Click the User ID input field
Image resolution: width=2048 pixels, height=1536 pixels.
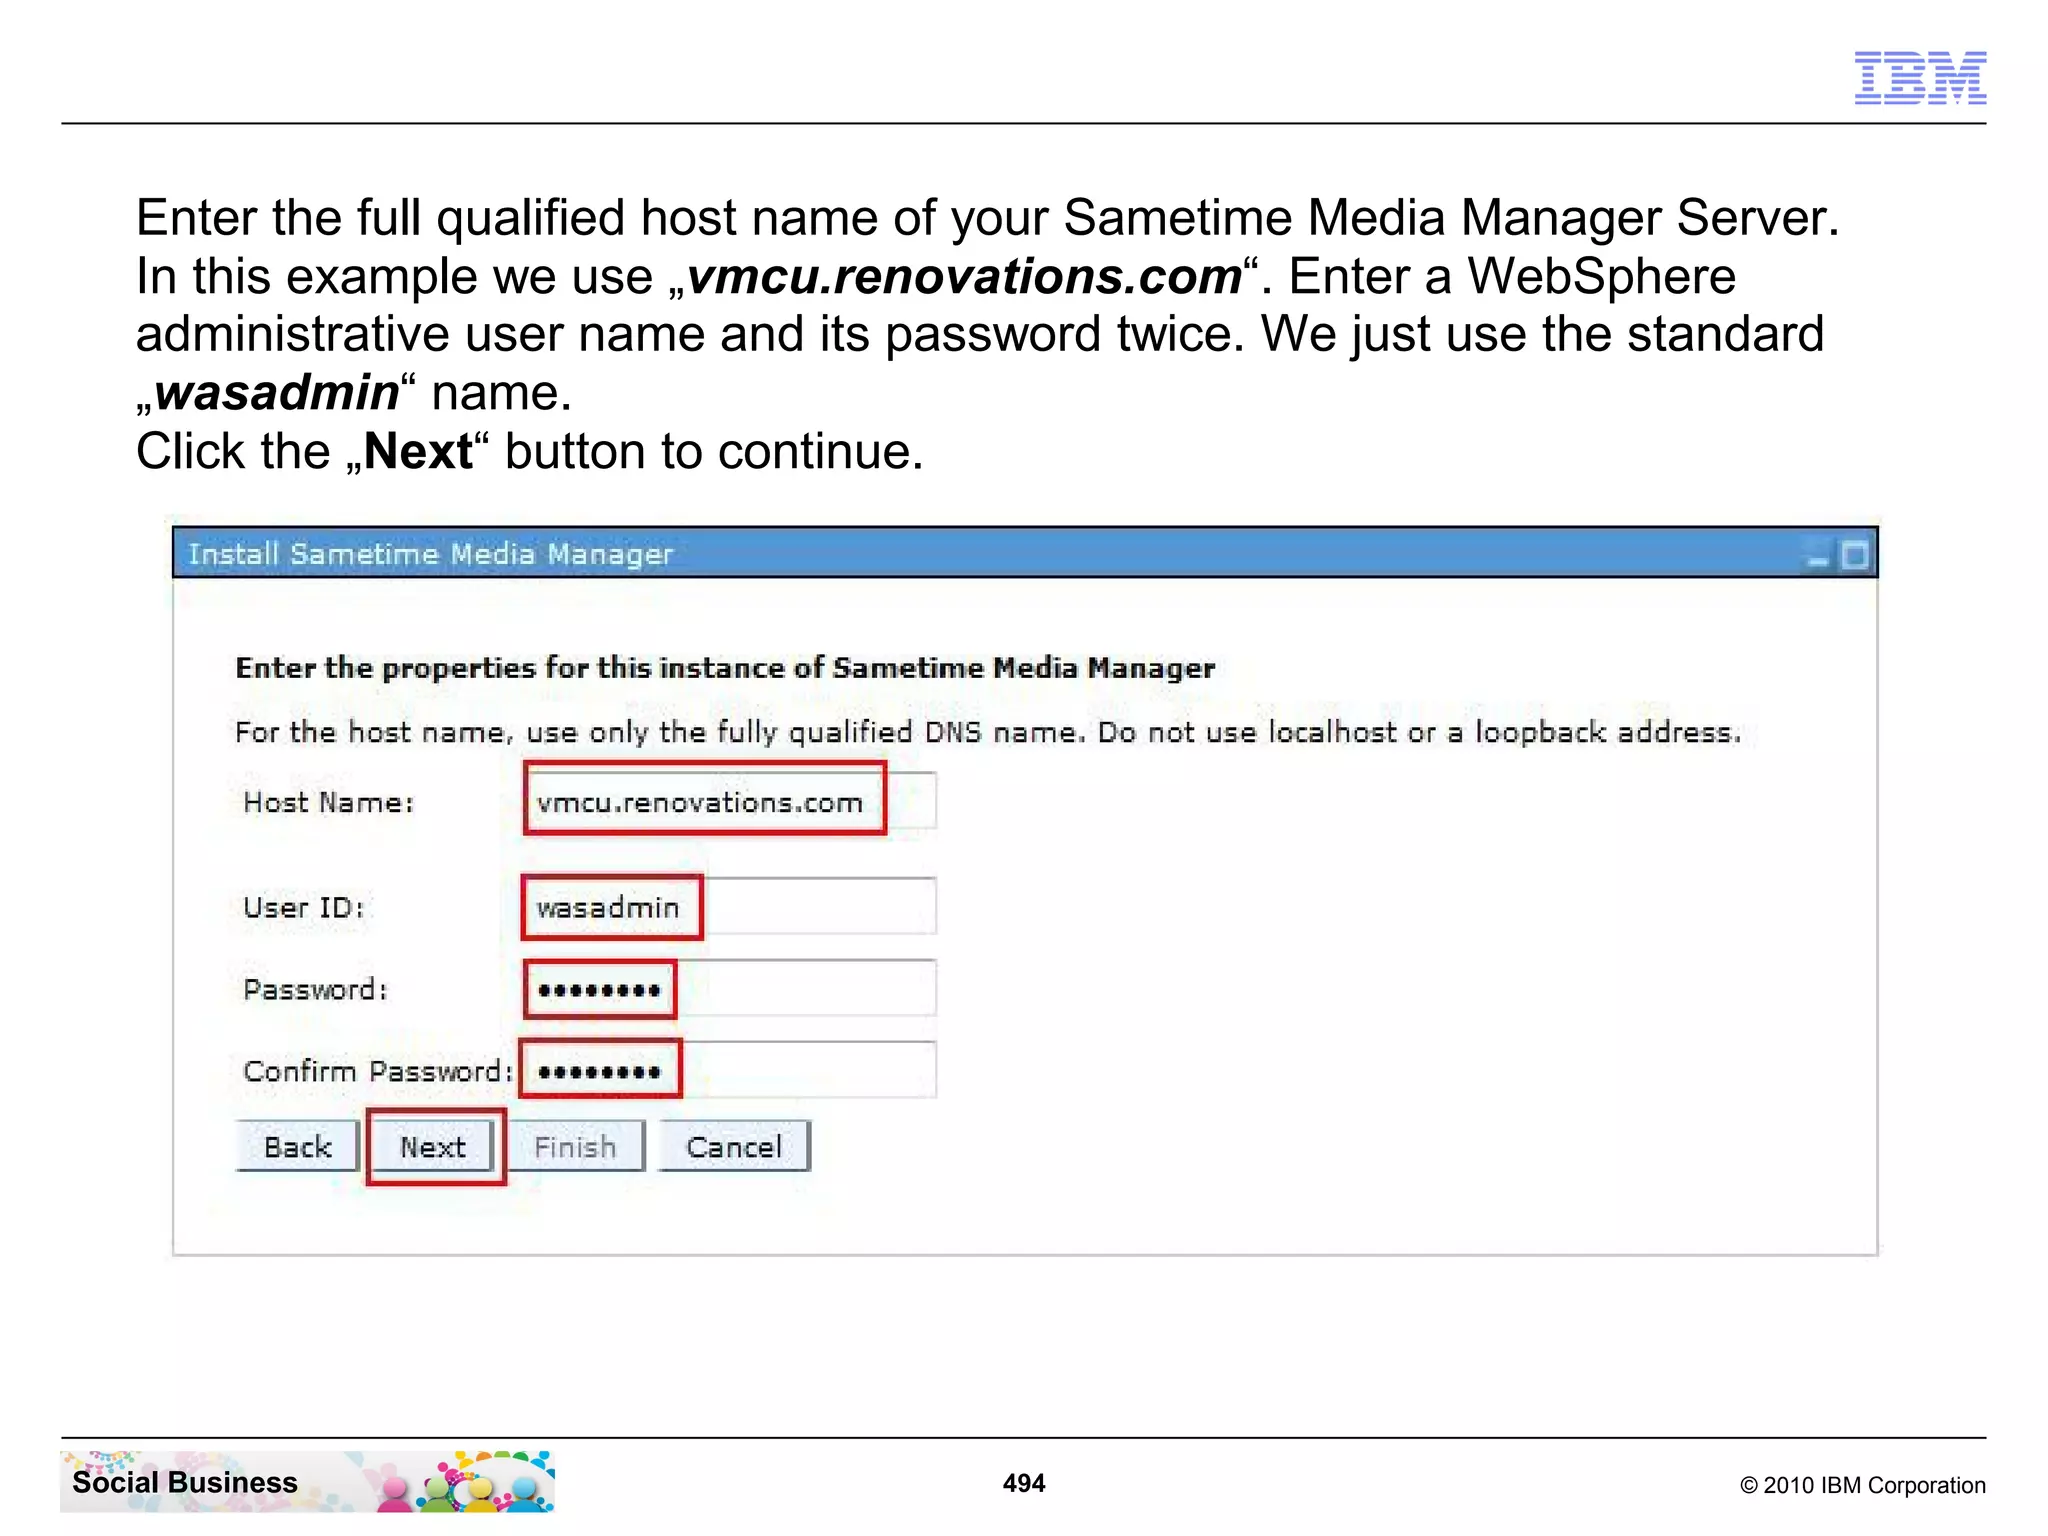pos(731,906)
